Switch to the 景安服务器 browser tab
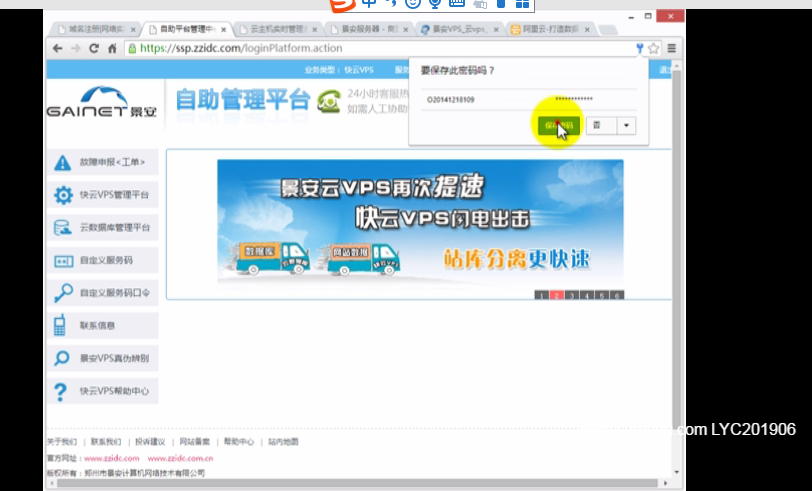The image size is (812, 491). 368,30
